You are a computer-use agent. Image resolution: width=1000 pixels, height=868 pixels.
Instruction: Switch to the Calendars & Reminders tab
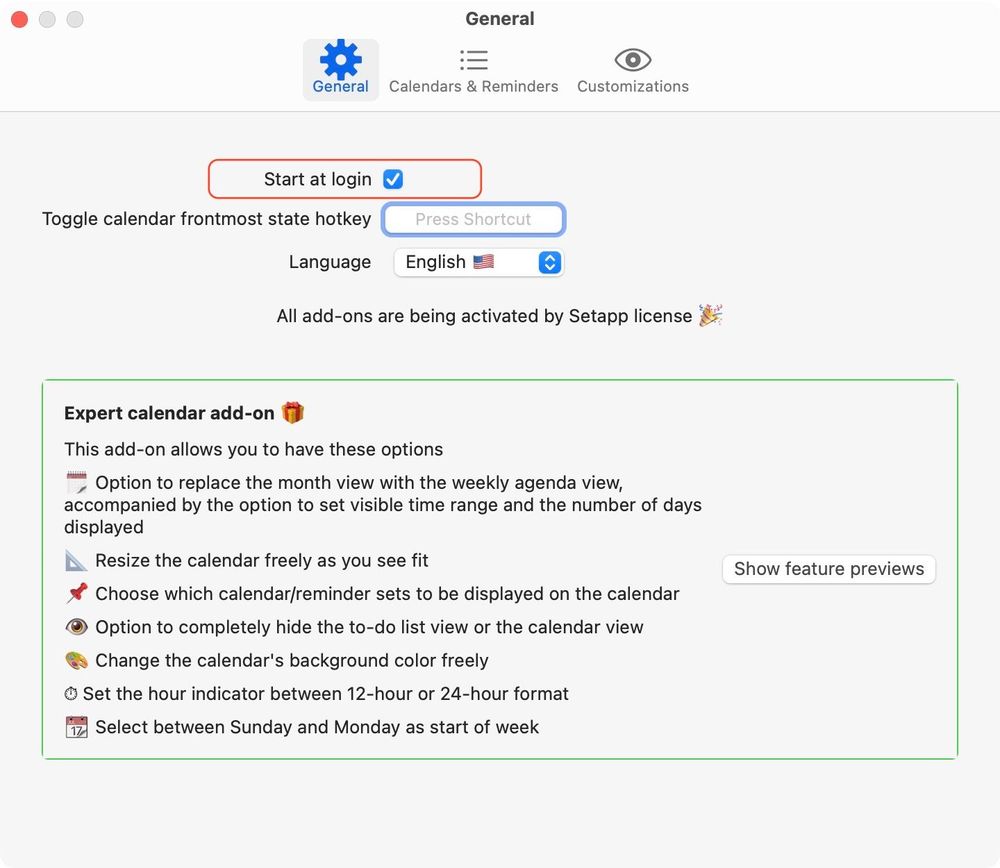click(x=473, y=70)
